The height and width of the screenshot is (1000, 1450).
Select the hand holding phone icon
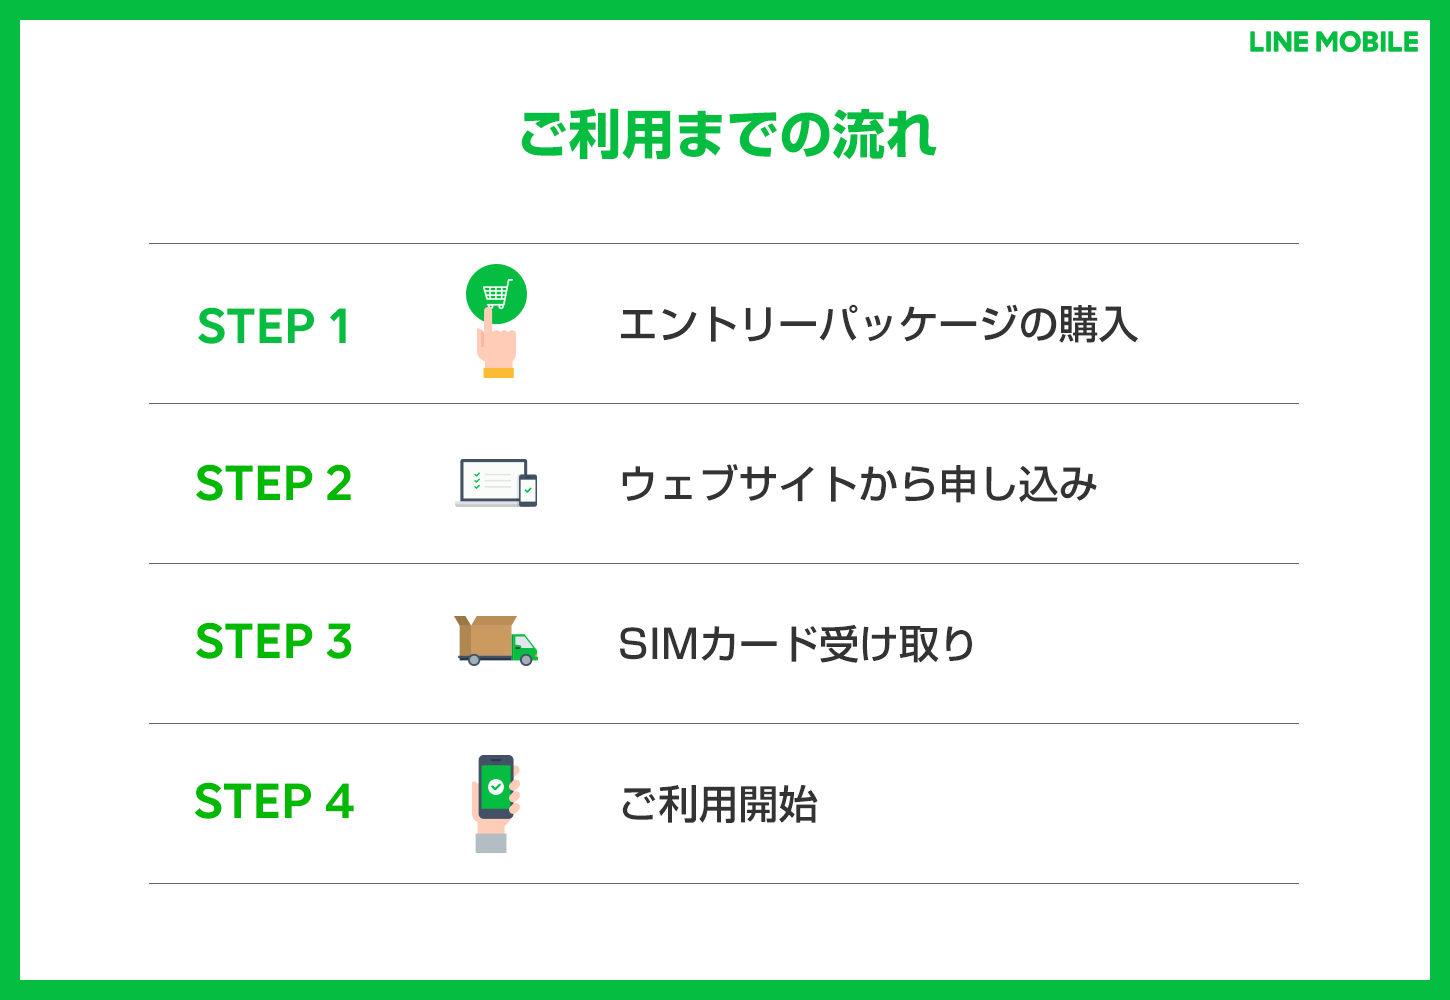[x=495, y=803]
